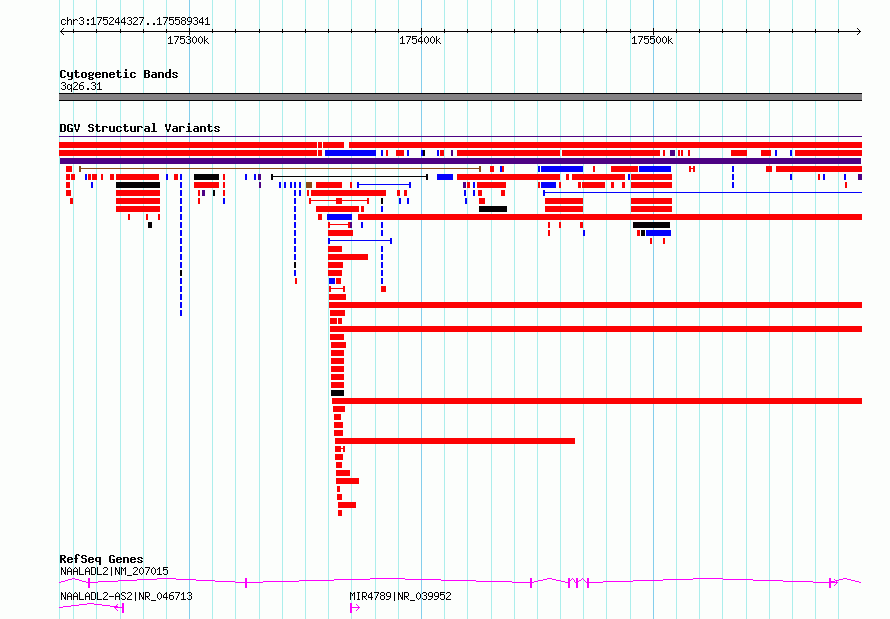Select the black bar inside the red stacked column
The height and width of the screenshot is (619, 890).
(337, 393)
